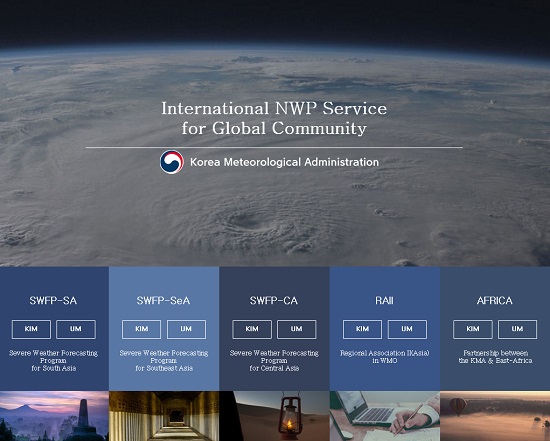Click the SWFP-CA heading
The height and width of the screenshot is (441, 550).
click(274, 301)
